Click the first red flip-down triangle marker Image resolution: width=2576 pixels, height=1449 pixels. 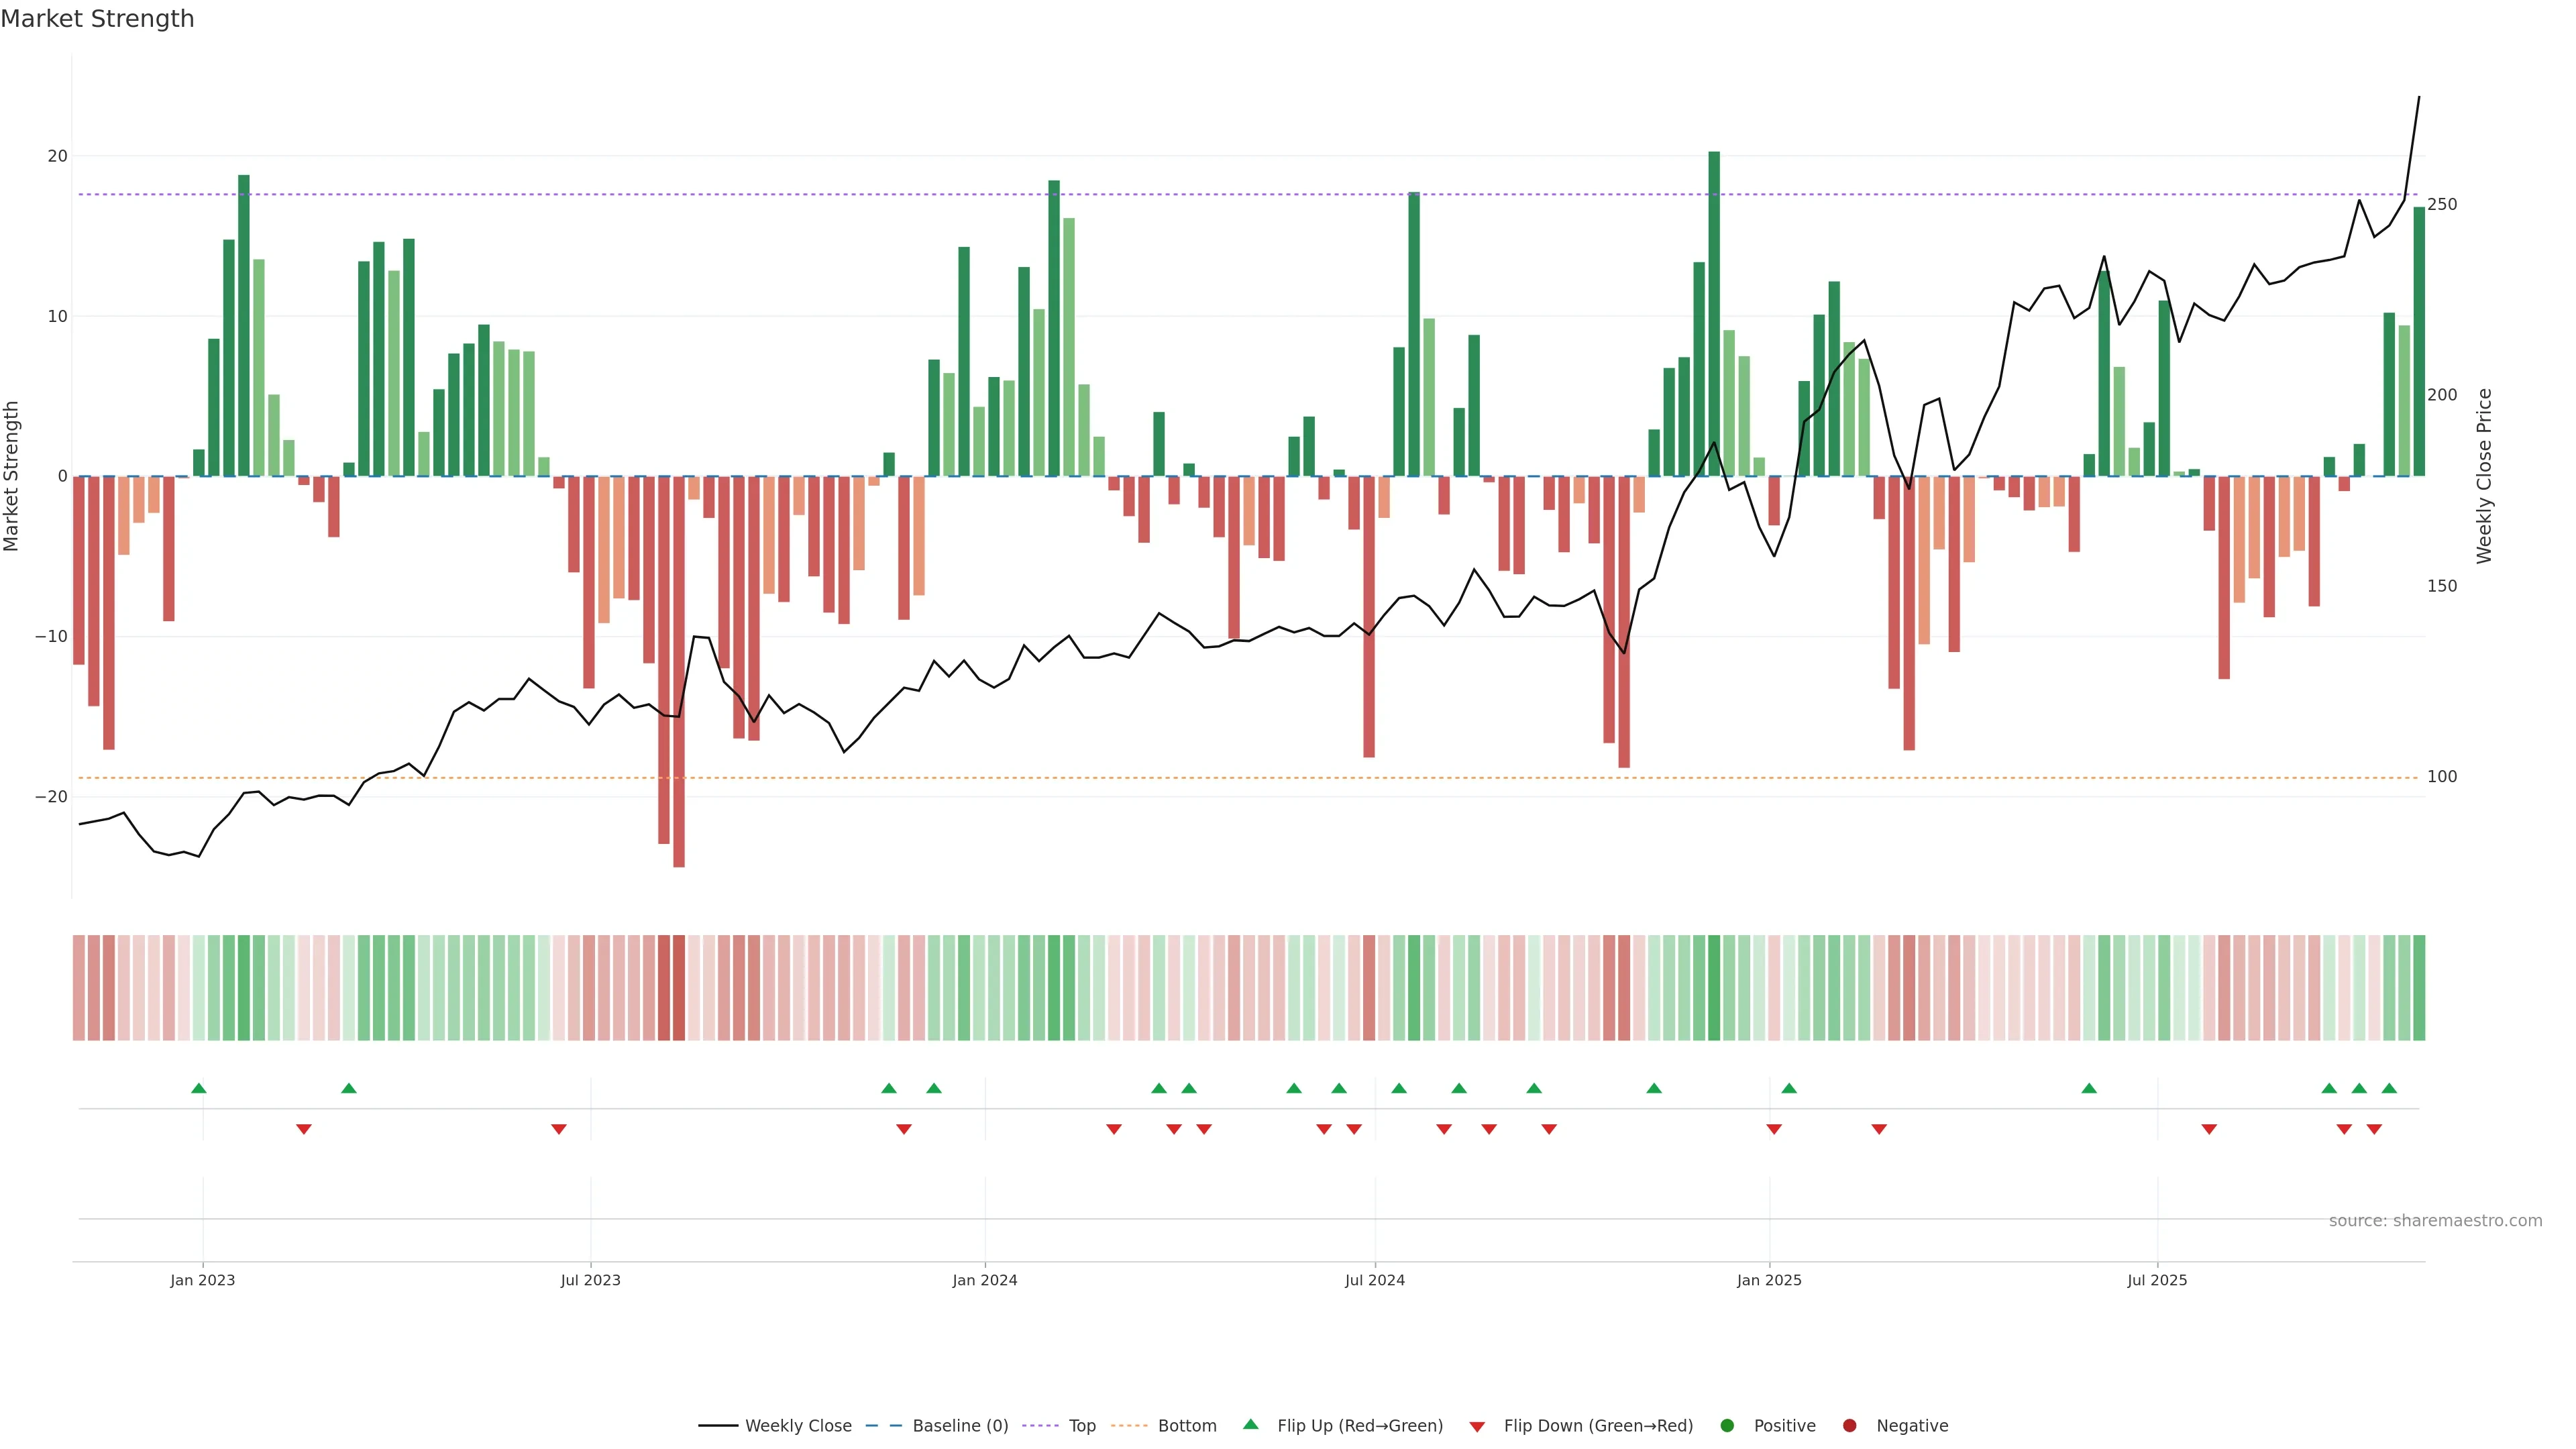[304, 1129]
